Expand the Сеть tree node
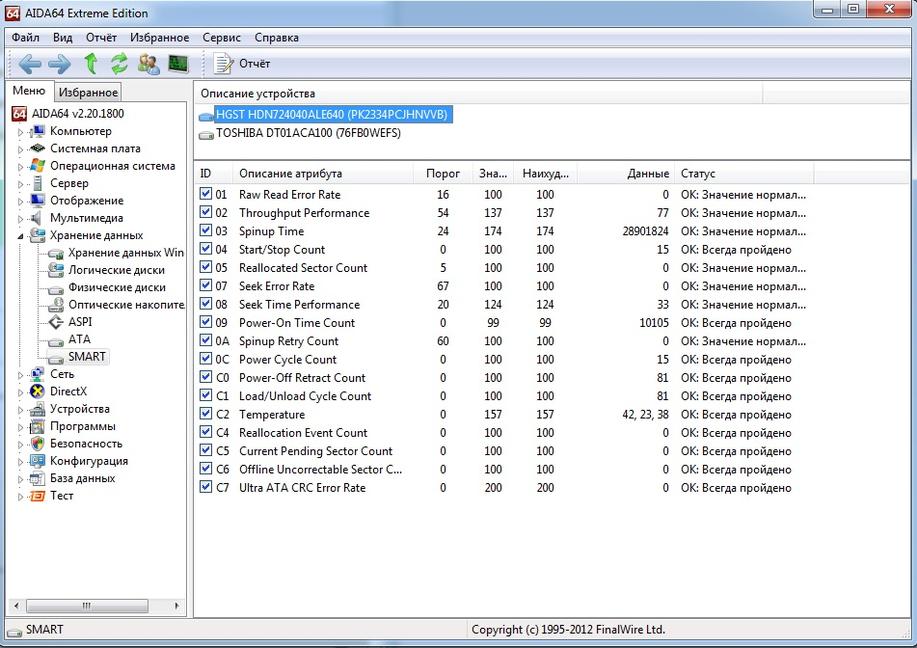Viewport: 917px width, 648px height. [x=20, y=375]
